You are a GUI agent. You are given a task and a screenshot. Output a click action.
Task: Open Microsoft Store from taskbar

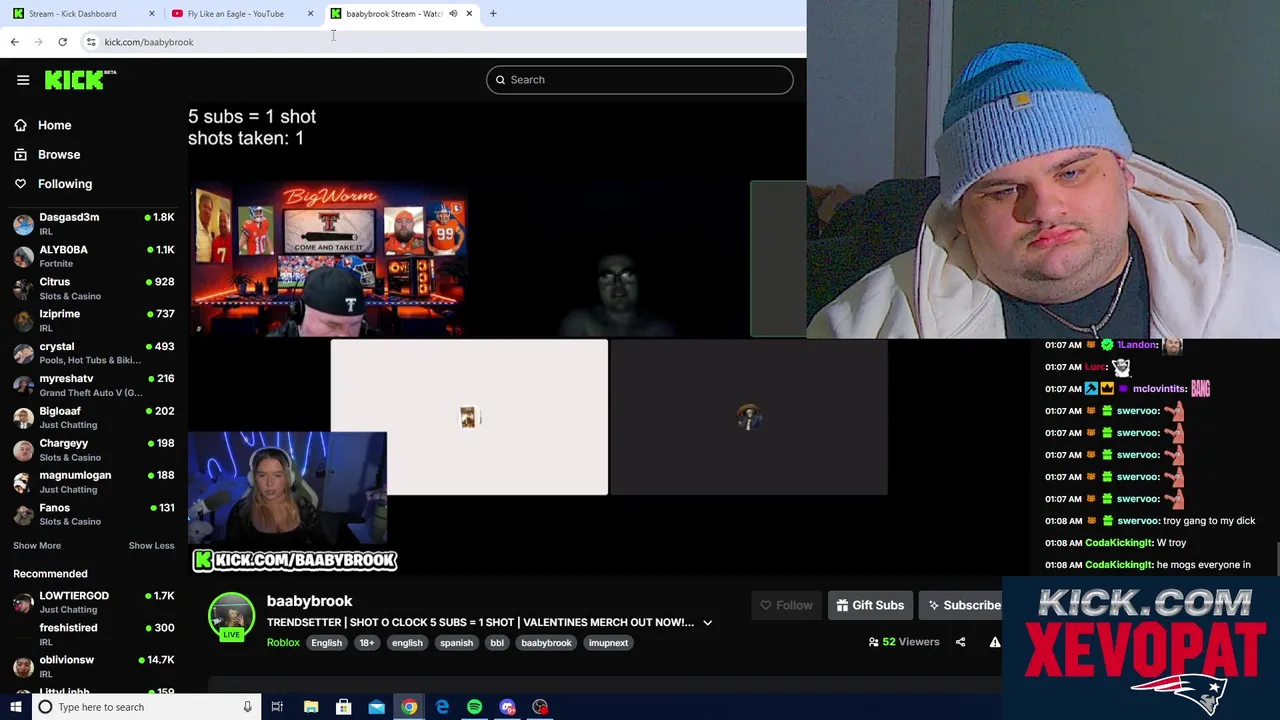(x=343, y=707)
